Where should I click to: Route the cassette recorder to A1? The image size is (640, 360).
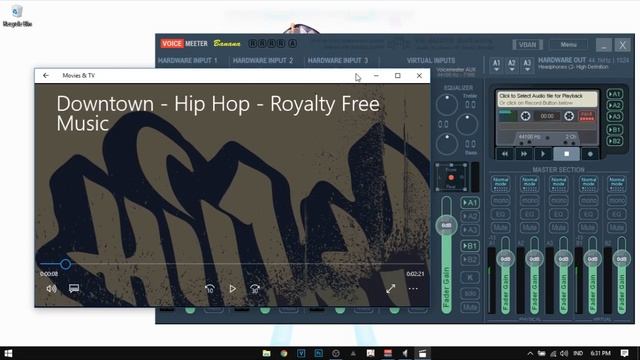(x=614, y=94)
